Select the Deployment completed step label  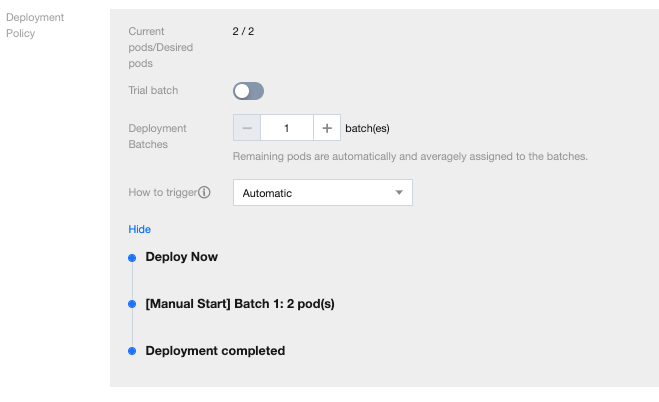pos(215,351)
